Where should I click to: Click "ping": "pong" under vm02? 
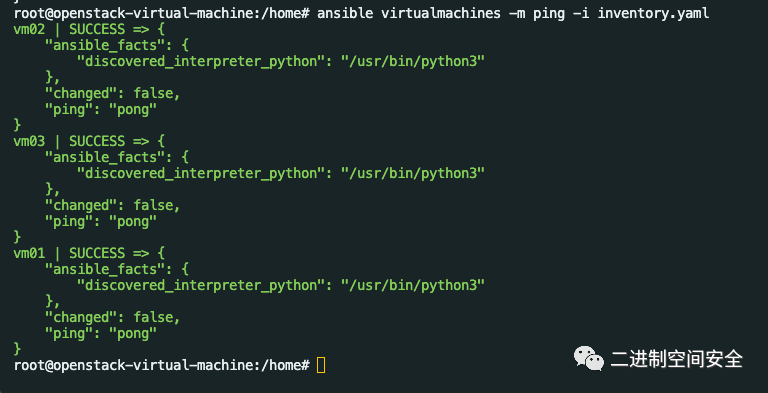point(101,110)
